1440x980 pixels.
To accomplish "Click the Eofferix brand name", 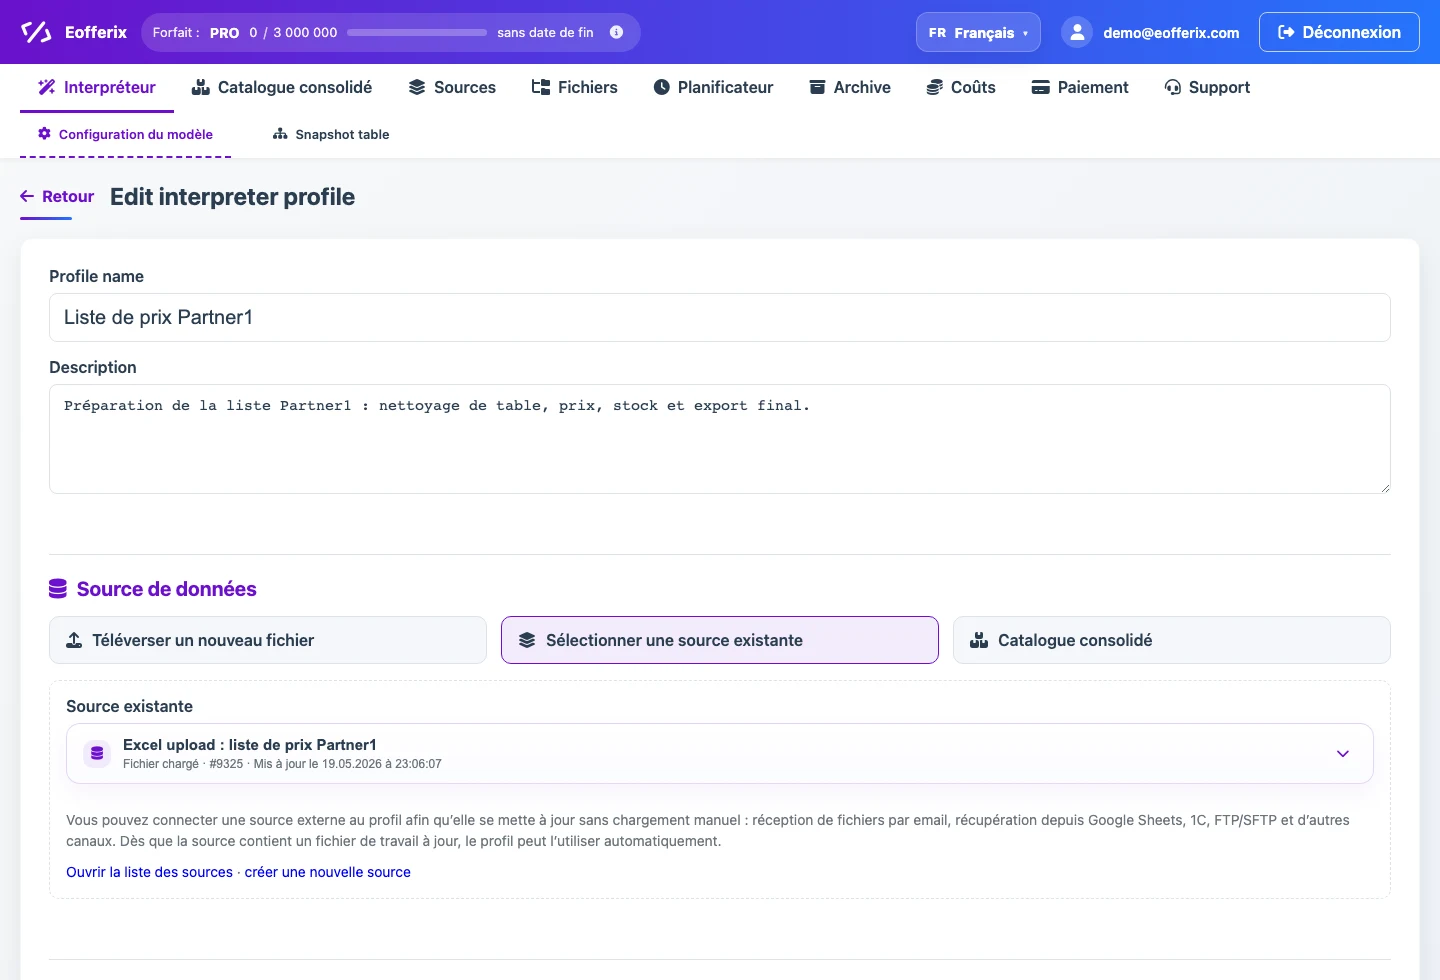I will [96, 32].
